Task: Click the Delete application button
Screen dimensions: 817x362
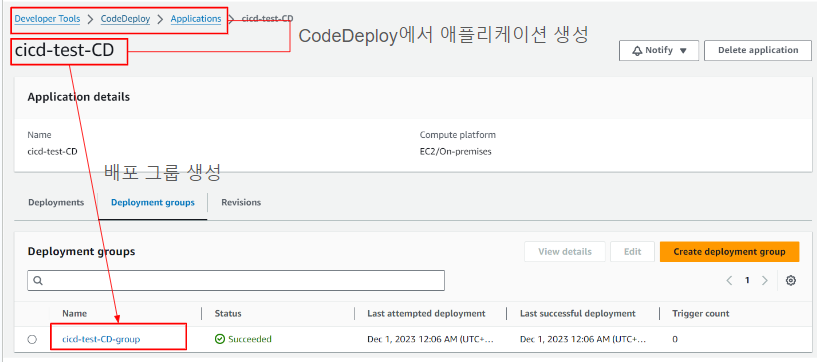Action: (x=758, y=51)
